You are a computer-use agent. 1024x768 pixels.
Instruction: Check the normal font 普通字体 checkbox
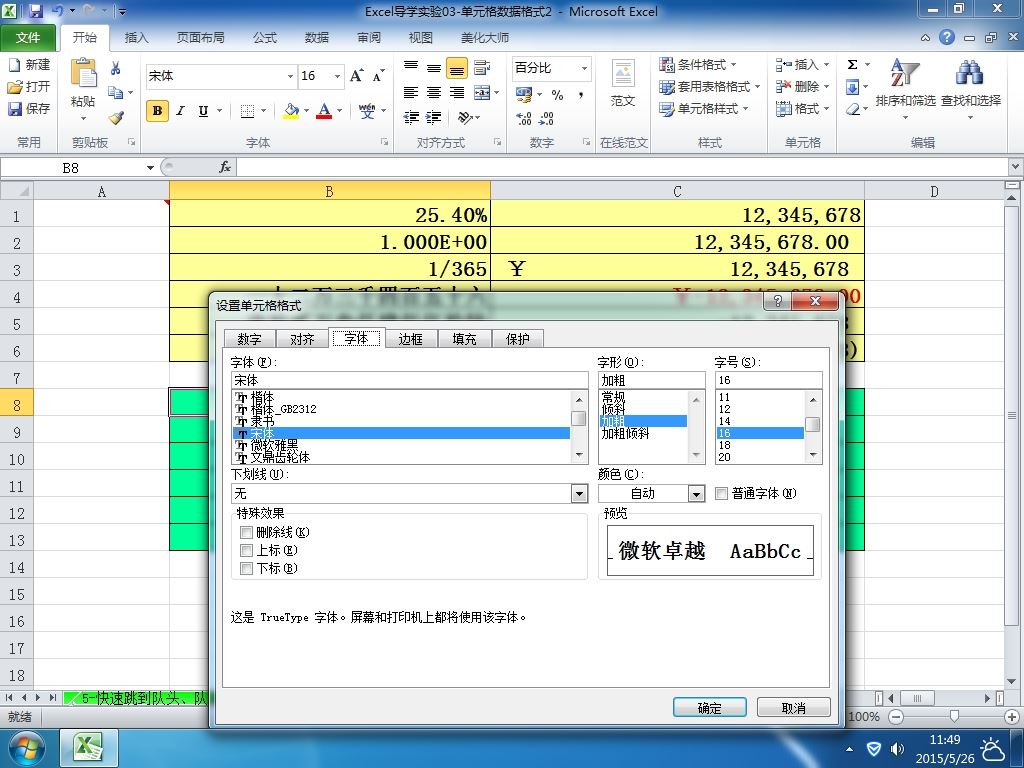tap(722, 494)
